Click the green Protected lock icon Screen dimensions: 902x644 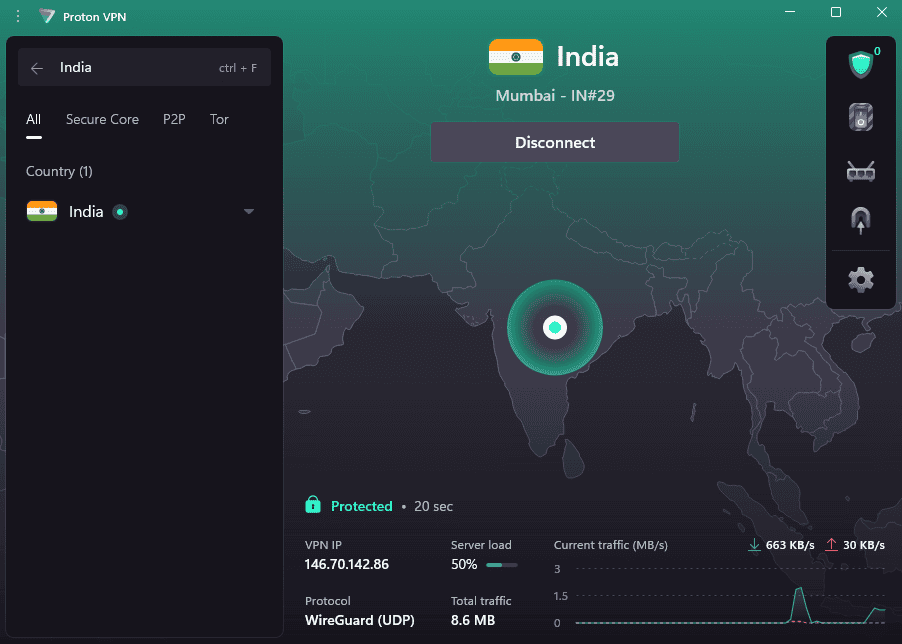(x=313, y=505)
